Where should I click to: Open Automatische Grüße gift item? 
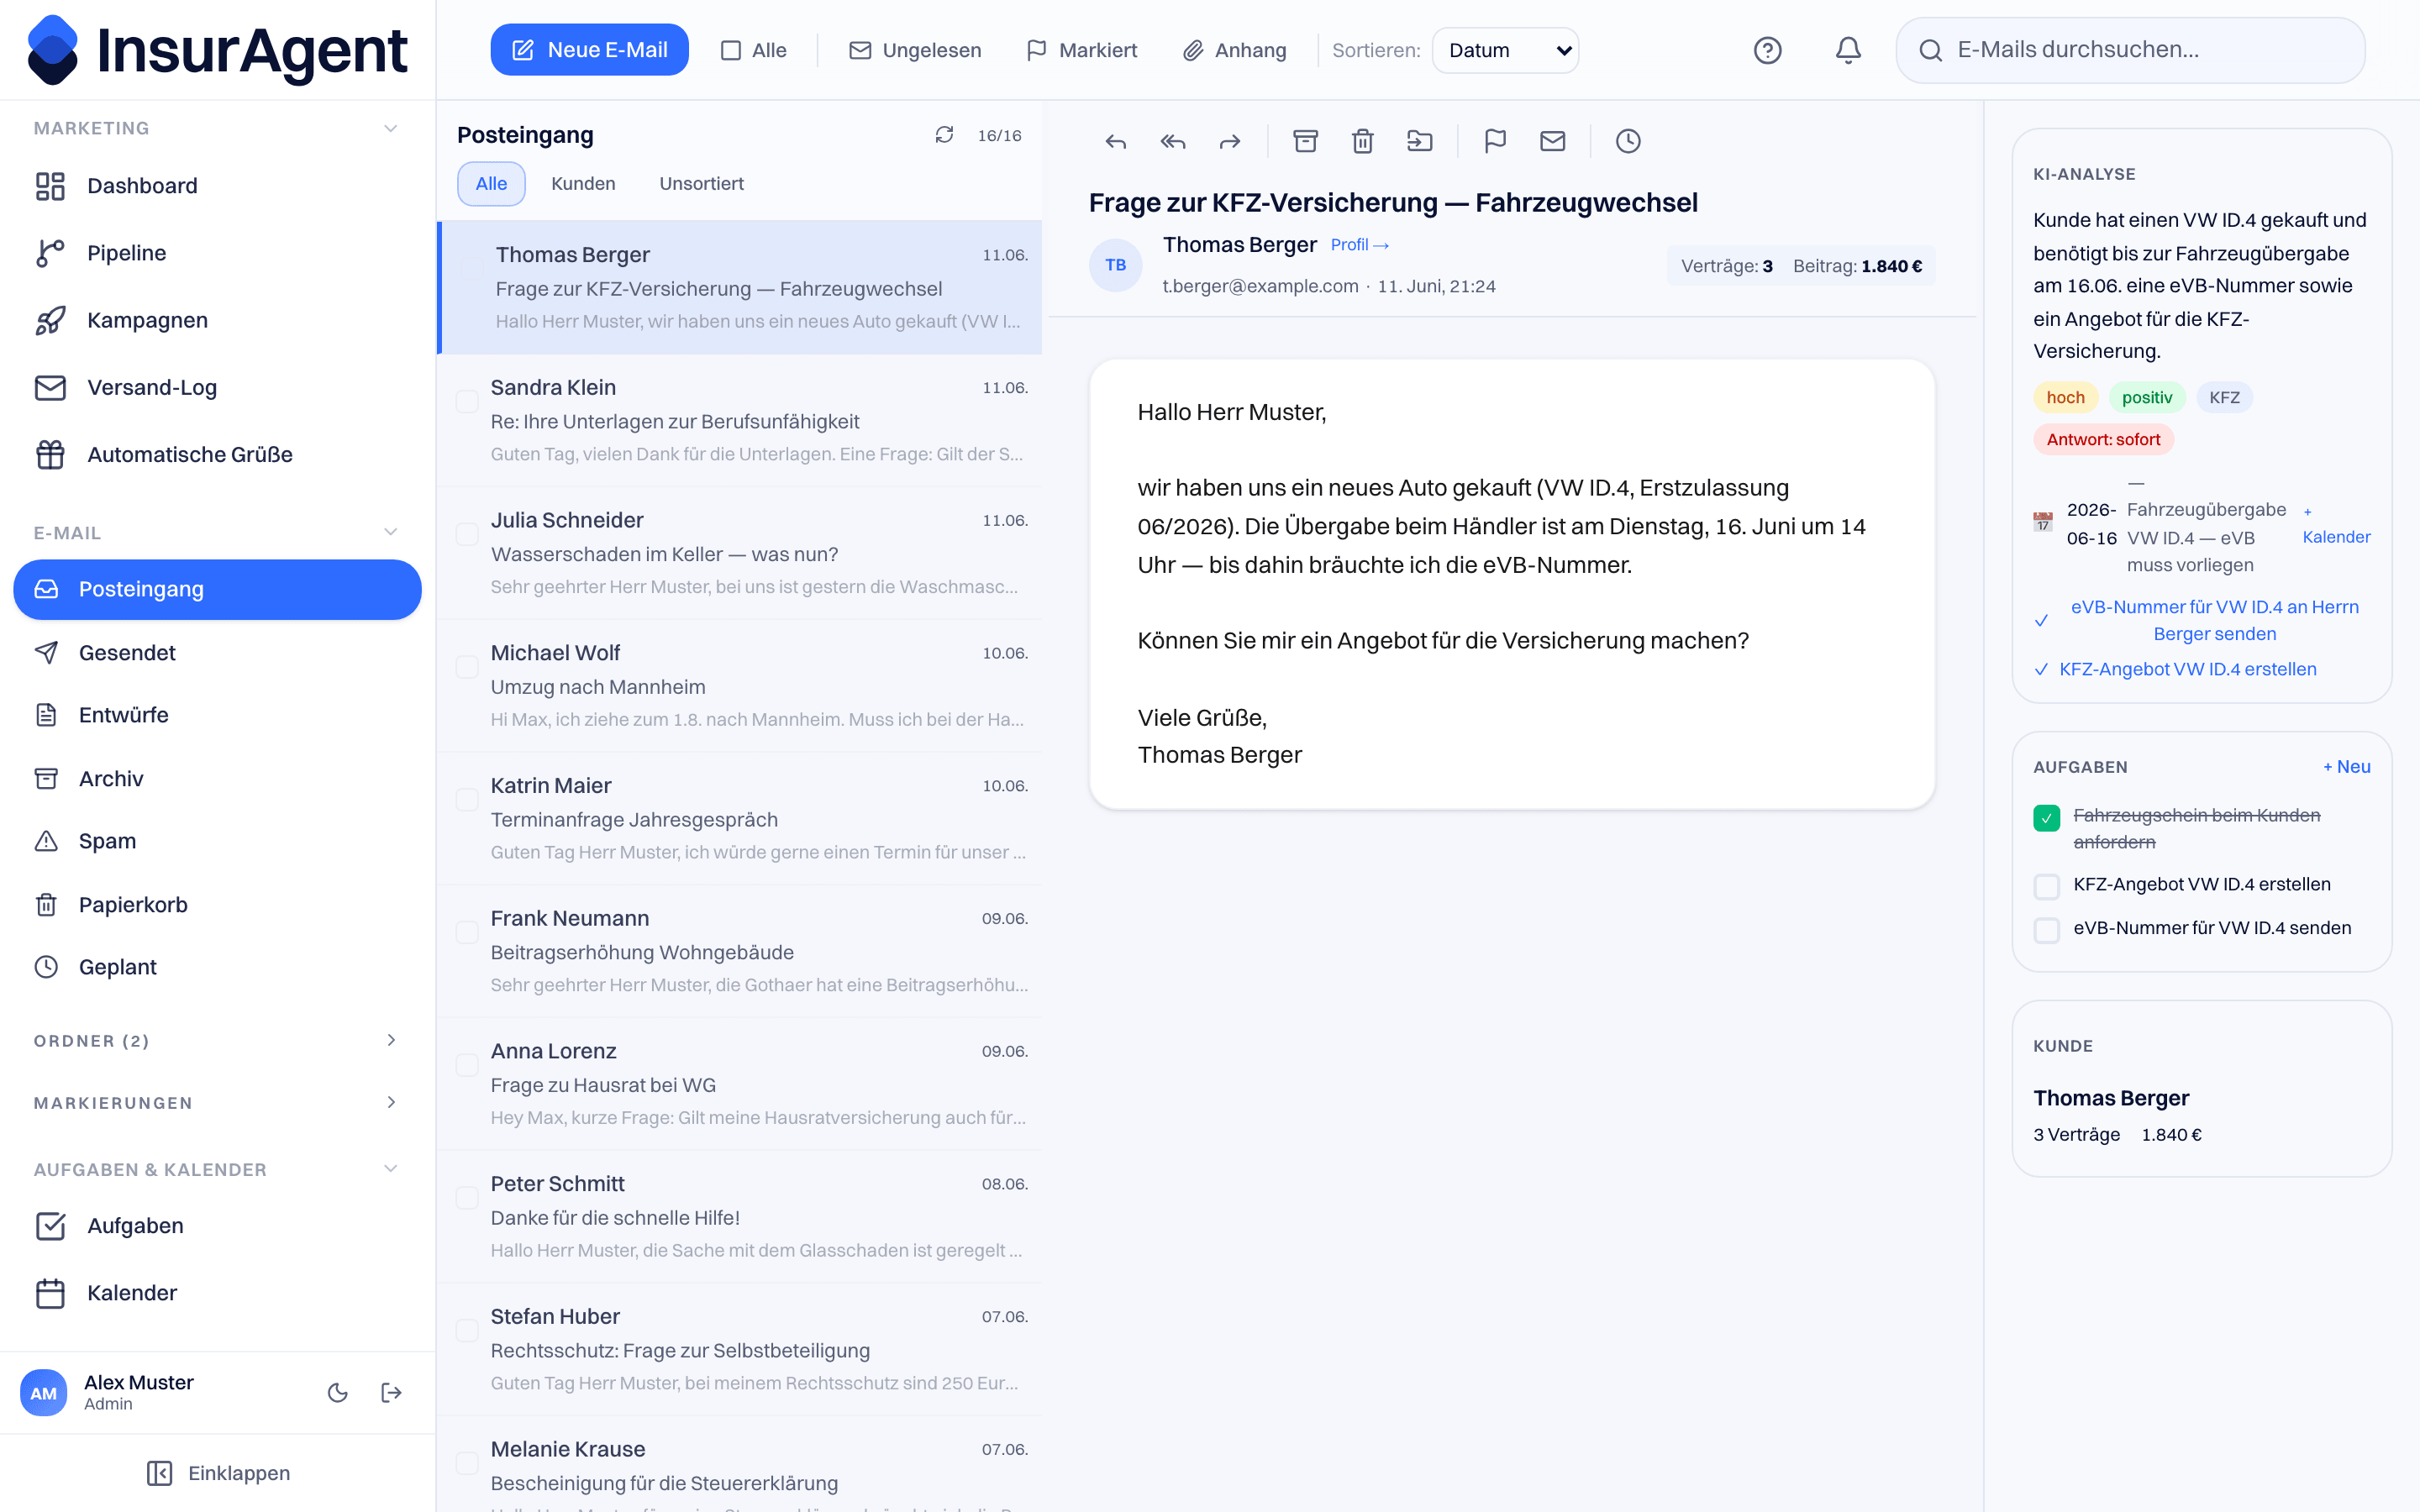217,454
